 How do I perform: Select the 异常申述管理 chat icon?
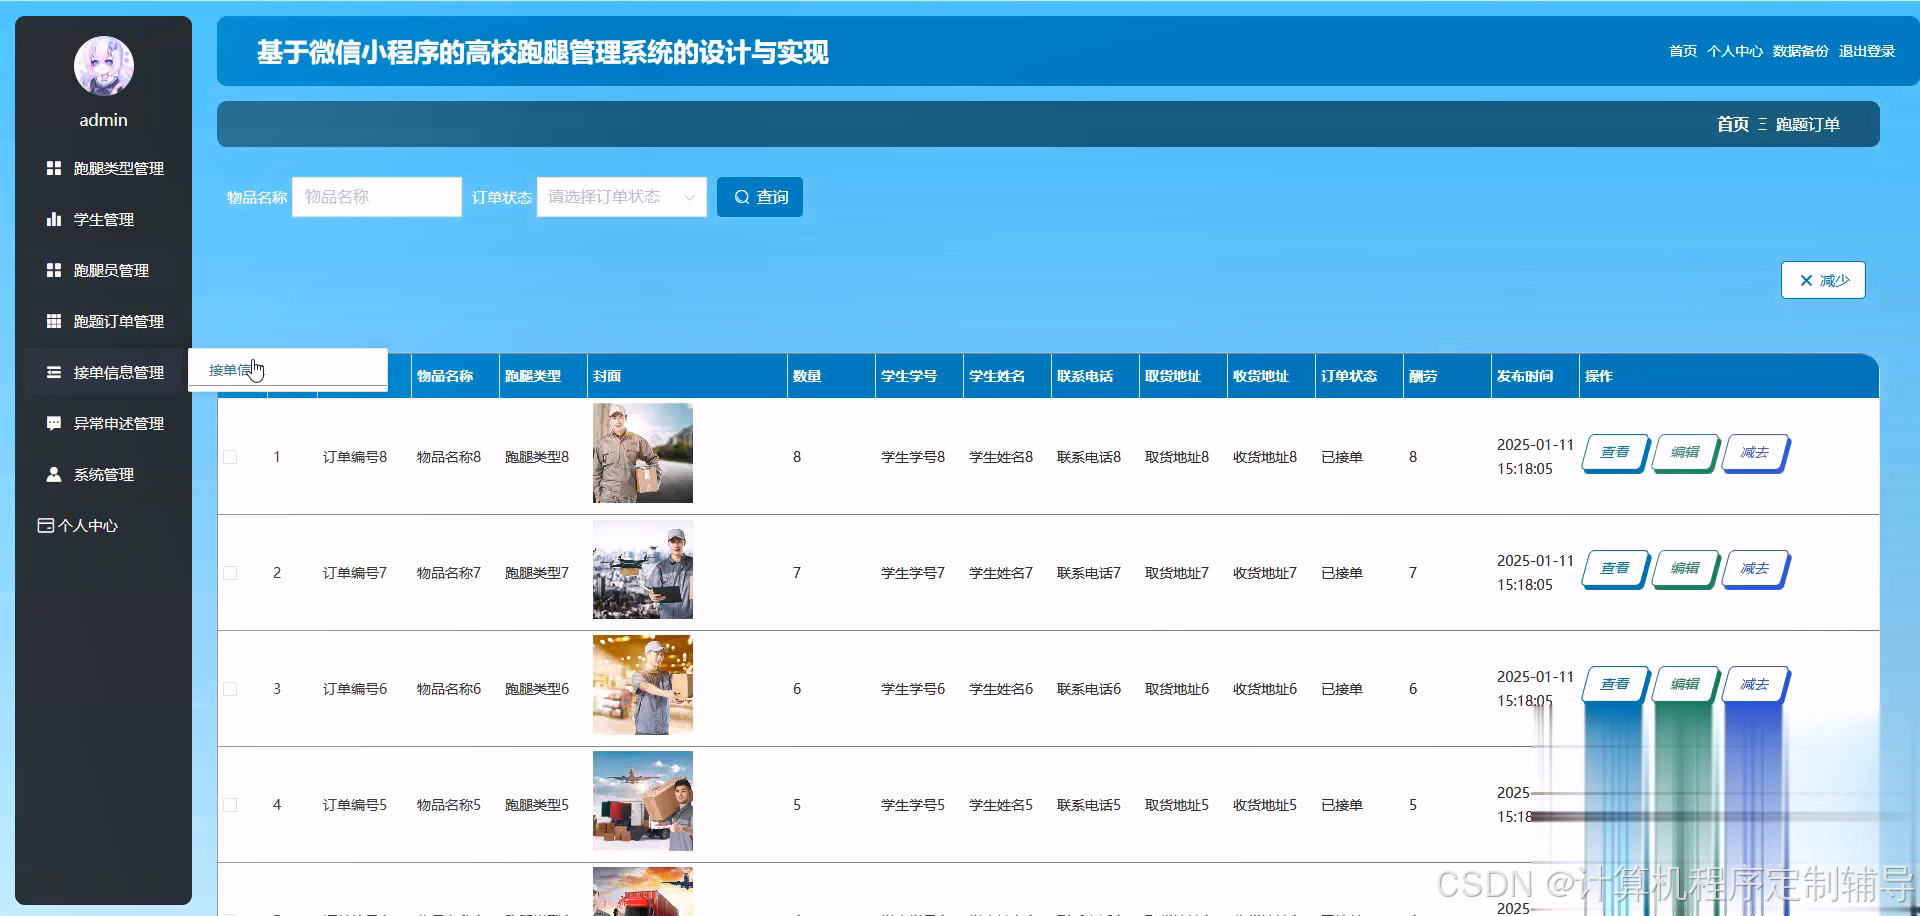[54, 423]
